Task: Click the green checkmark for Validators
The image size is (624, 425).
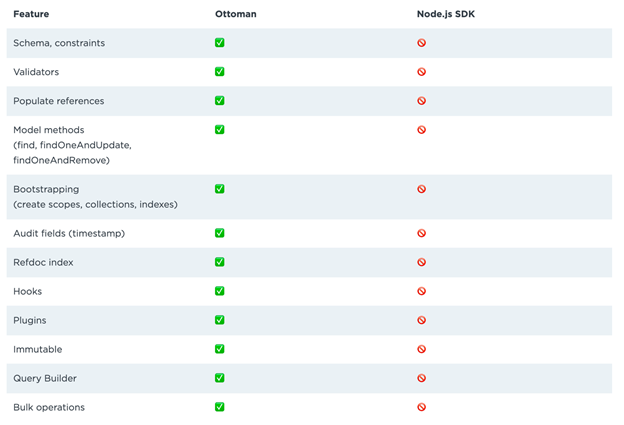Action: point(220,72)
